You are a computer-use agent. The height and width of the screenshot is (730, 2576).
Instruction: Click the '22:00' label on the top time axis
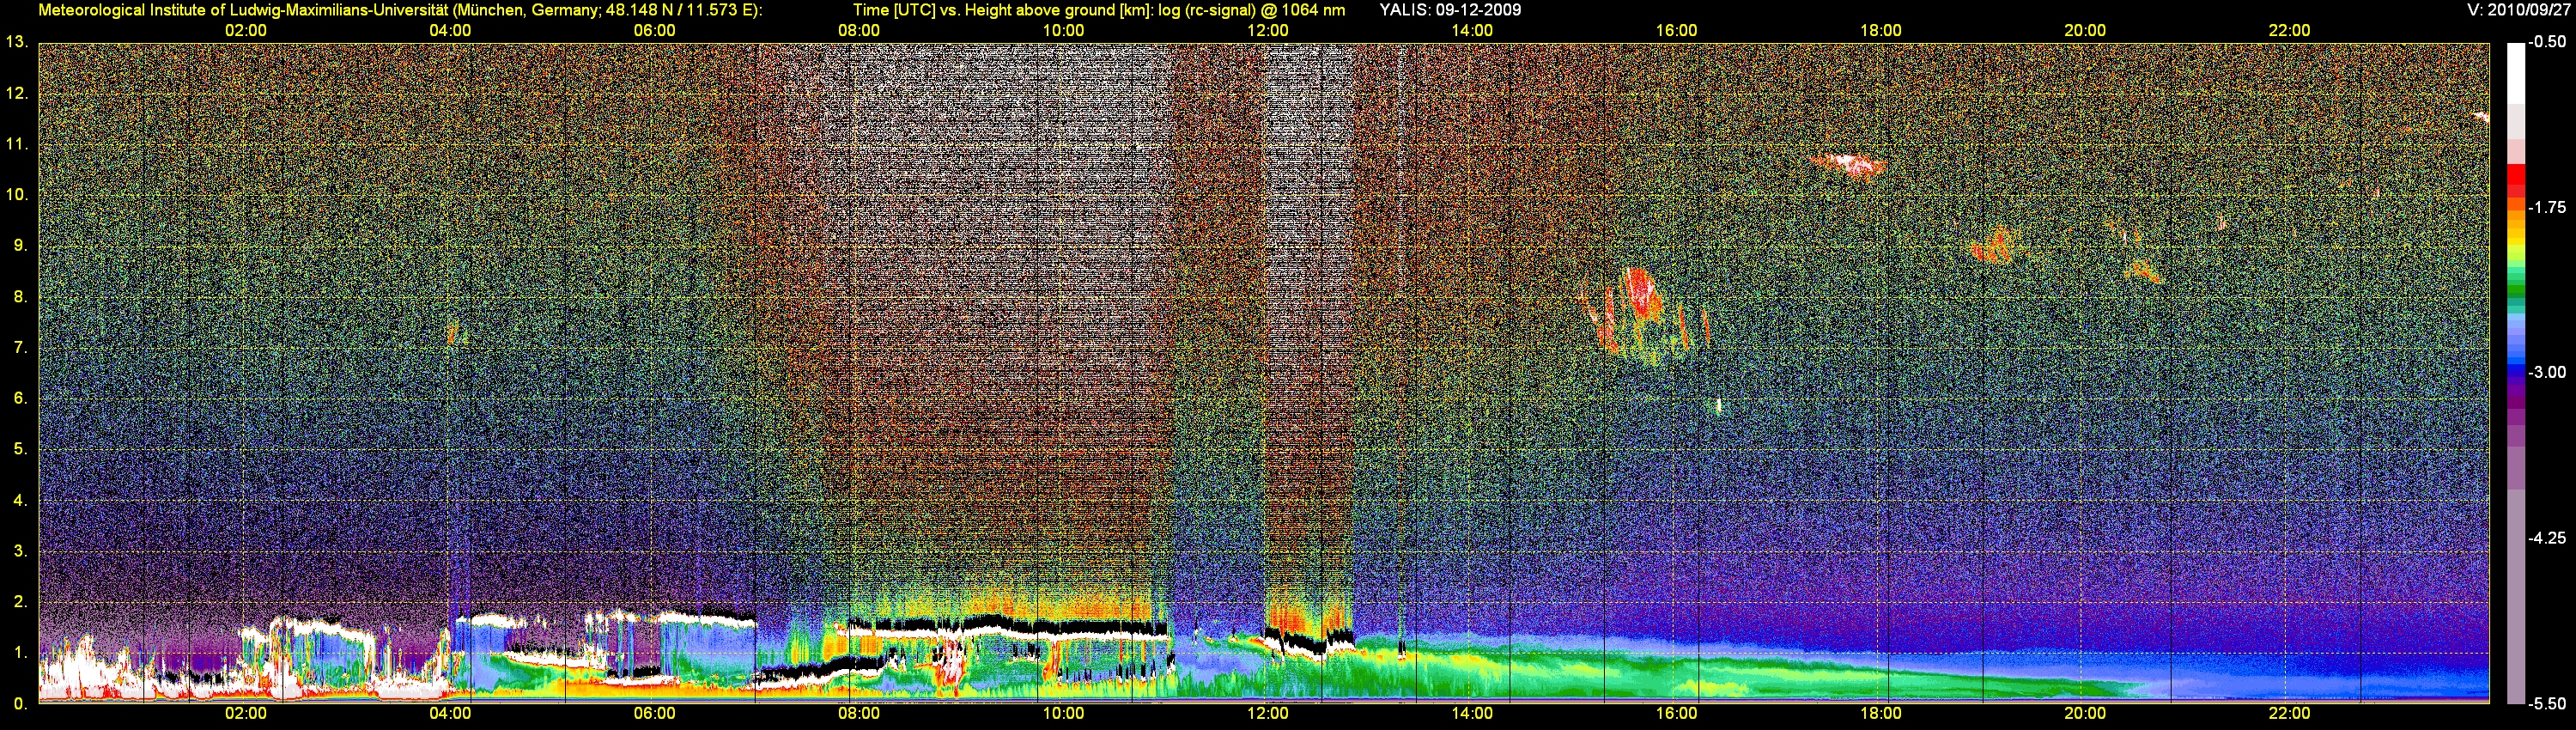[2289, 31]
